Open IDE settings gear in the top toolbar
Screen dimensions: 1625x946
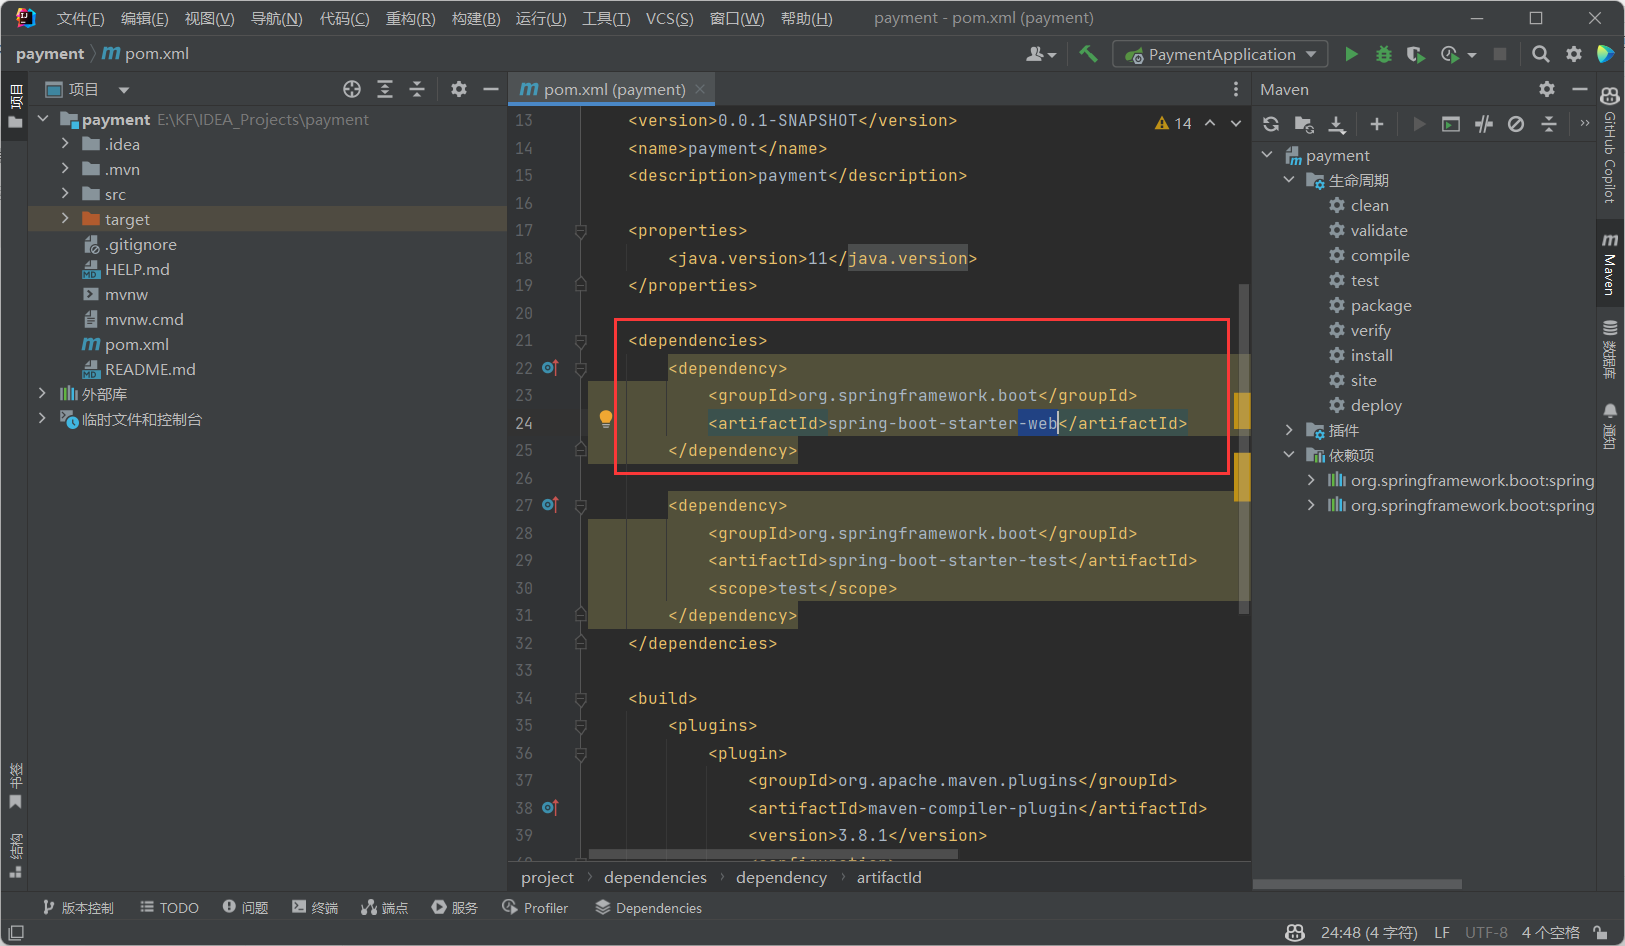point(1574,54)
